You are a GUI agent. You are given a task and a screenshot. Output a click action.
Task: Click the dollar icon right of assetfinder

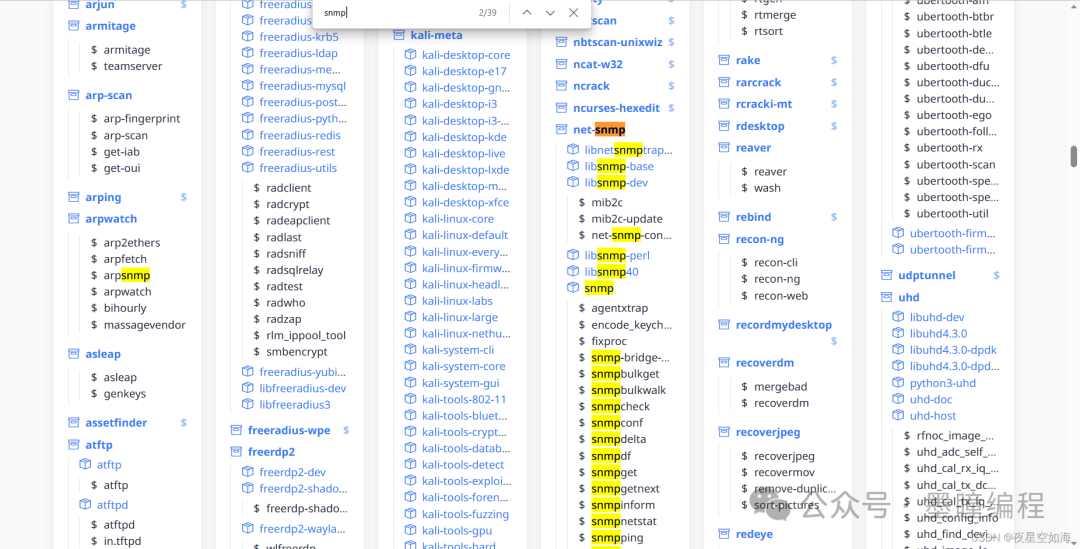click(x=183, y=422)
